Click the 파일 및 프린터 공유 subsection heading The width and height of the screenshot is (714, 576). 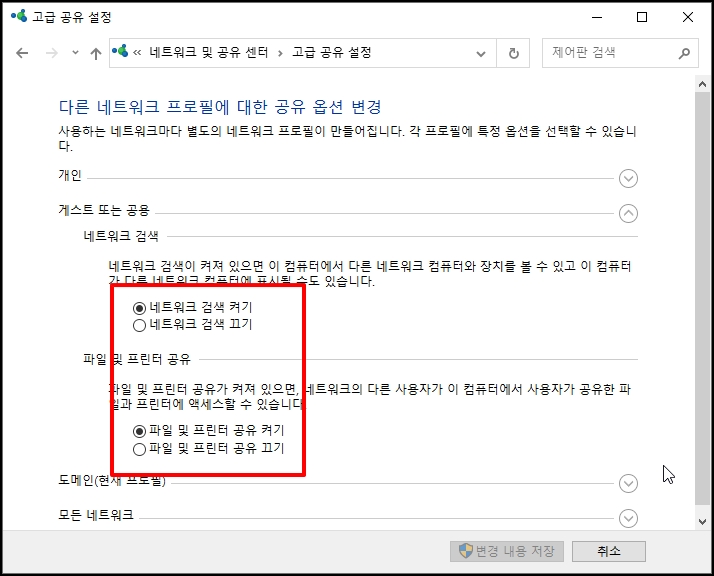coord(137,359)
